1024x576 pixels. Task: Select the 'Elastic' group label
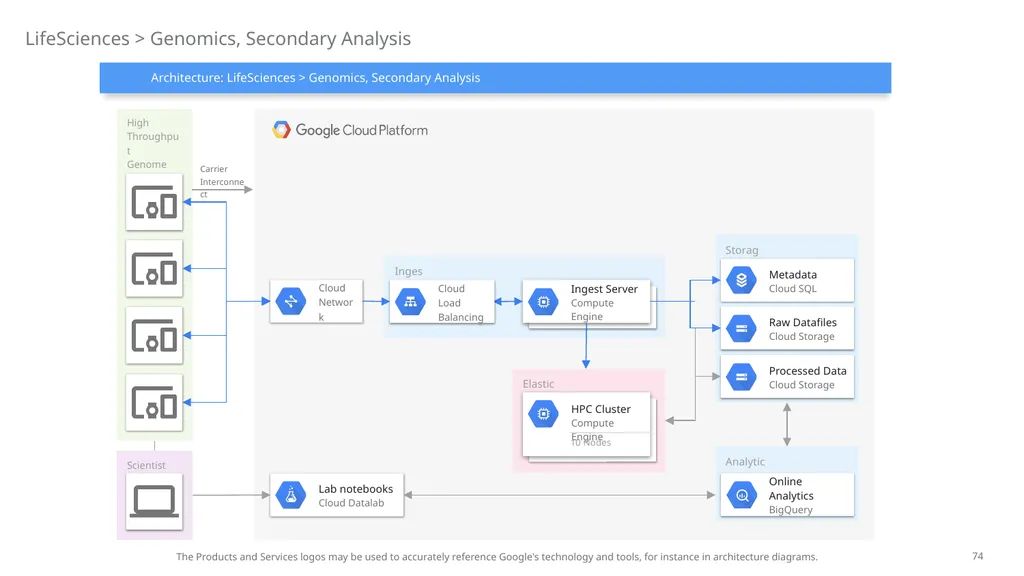tap(538, 384)
